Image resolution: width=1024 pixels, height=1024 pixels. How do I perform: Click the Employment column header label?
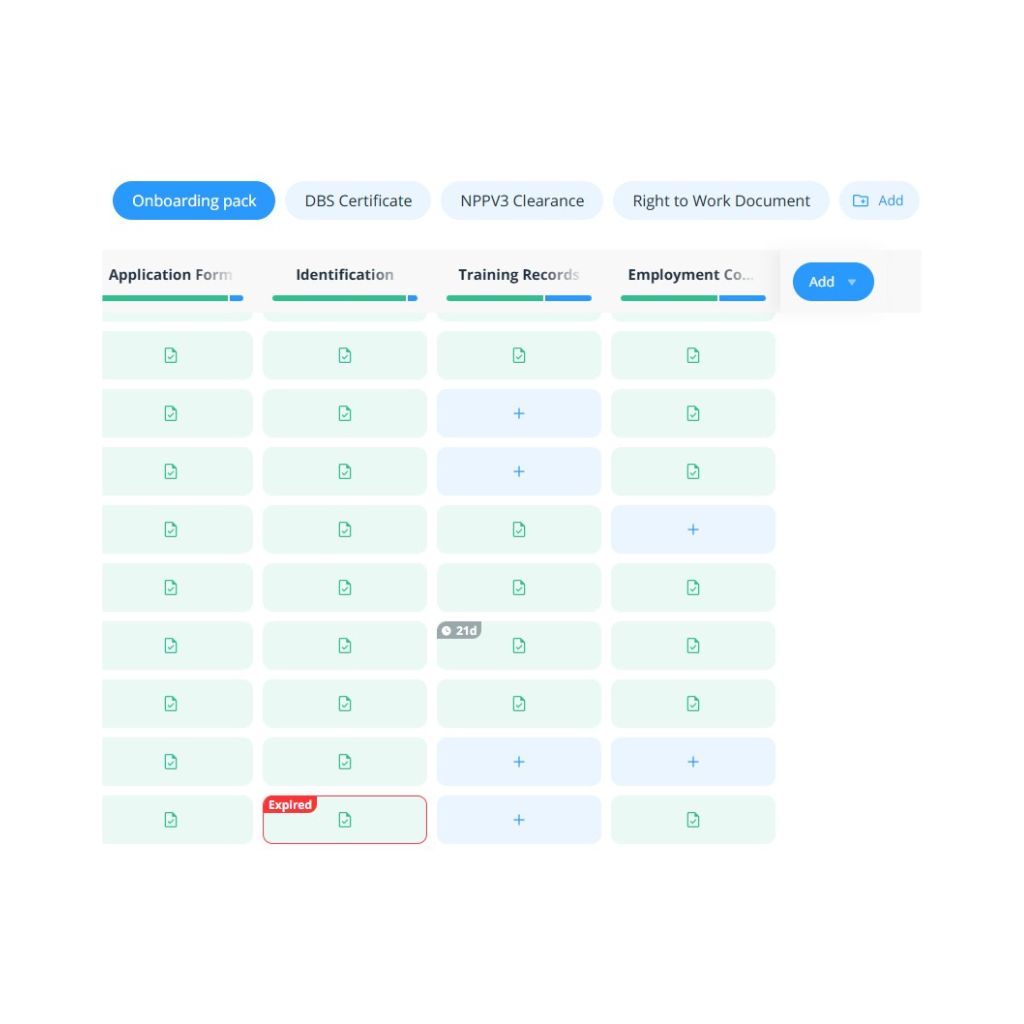point(691,275)
